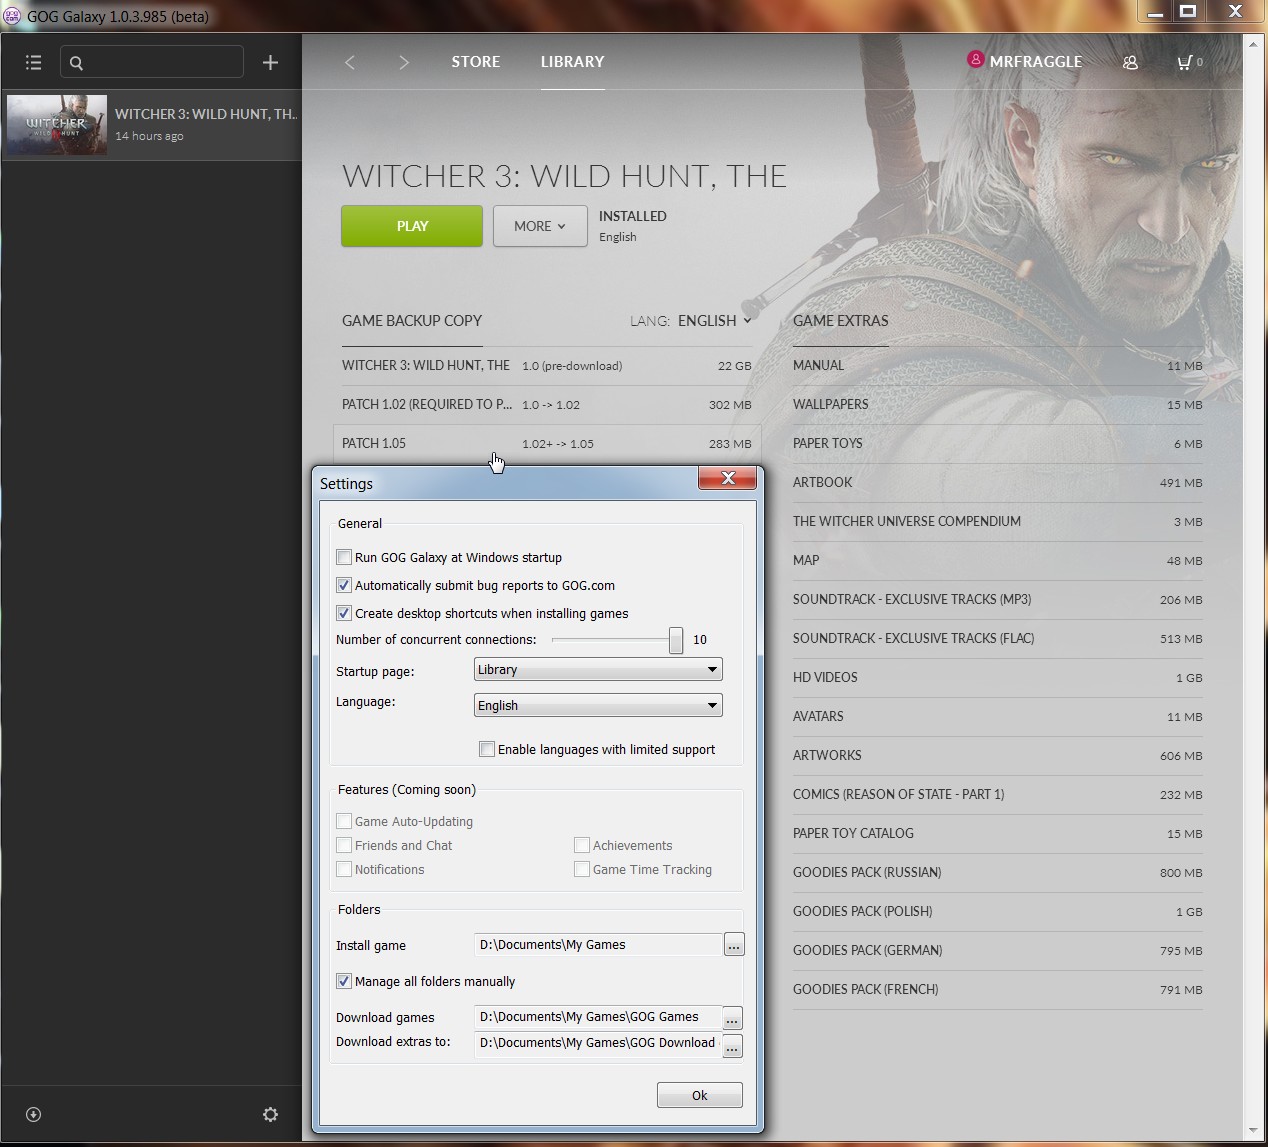The width and height of the screenshot is (1268, 1147).
Task: Enable languages with limited support
Action: 487,749
